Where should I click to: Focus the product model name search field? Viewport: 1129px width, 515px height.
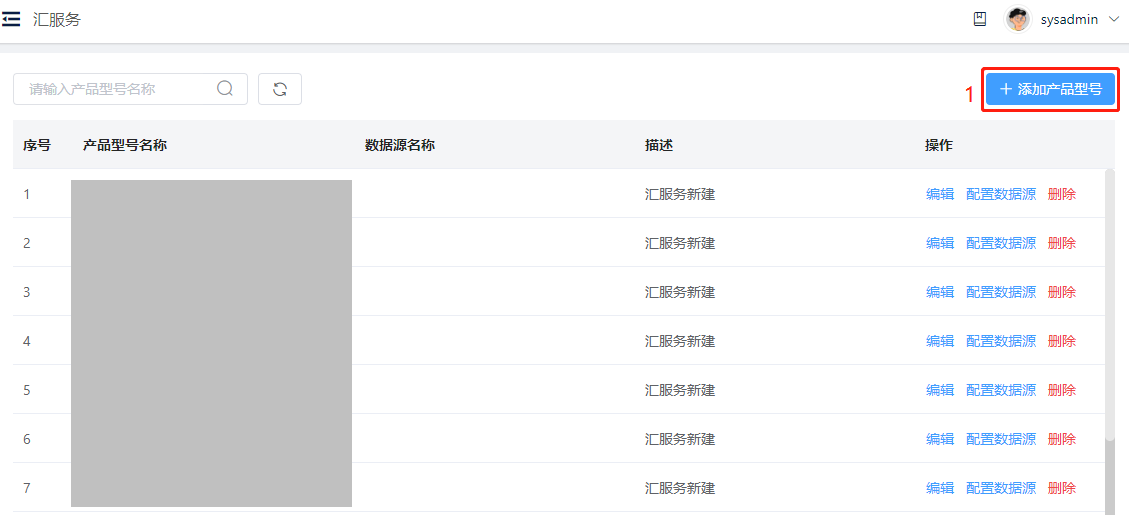(x=130, y=89)
